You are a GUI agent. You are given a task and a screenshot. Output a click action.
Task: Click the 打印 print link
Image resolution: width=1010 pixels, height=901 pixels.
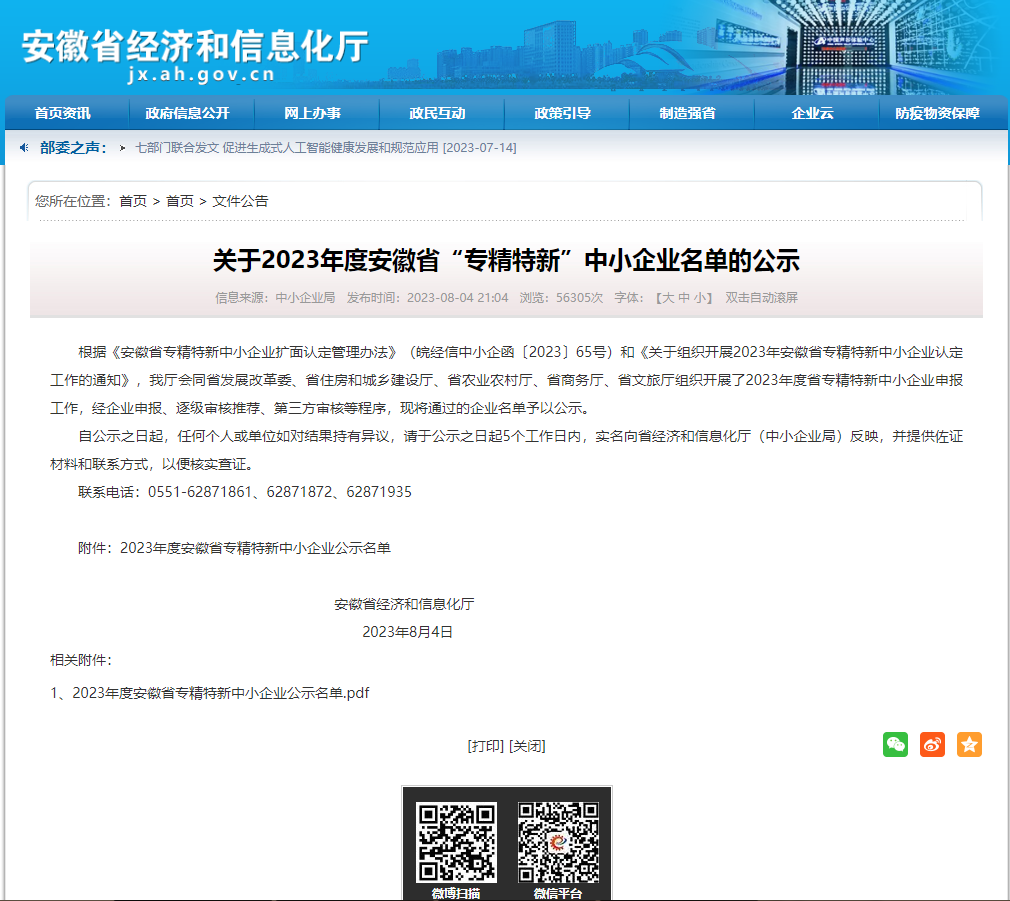(486, 746)
